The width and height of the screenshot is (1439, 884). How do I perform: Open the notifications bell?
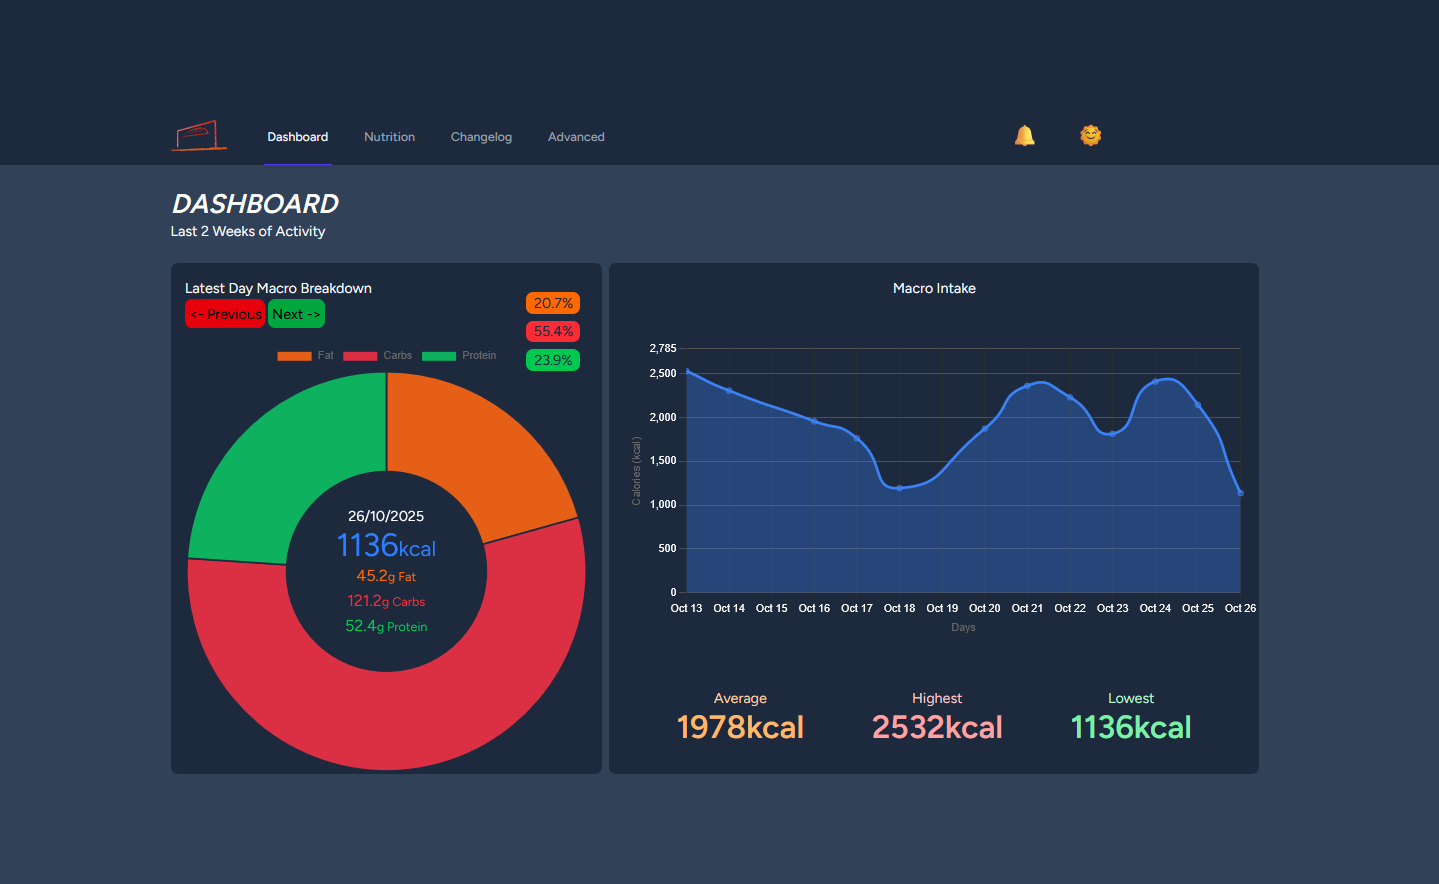click(x=1023, y=135)
